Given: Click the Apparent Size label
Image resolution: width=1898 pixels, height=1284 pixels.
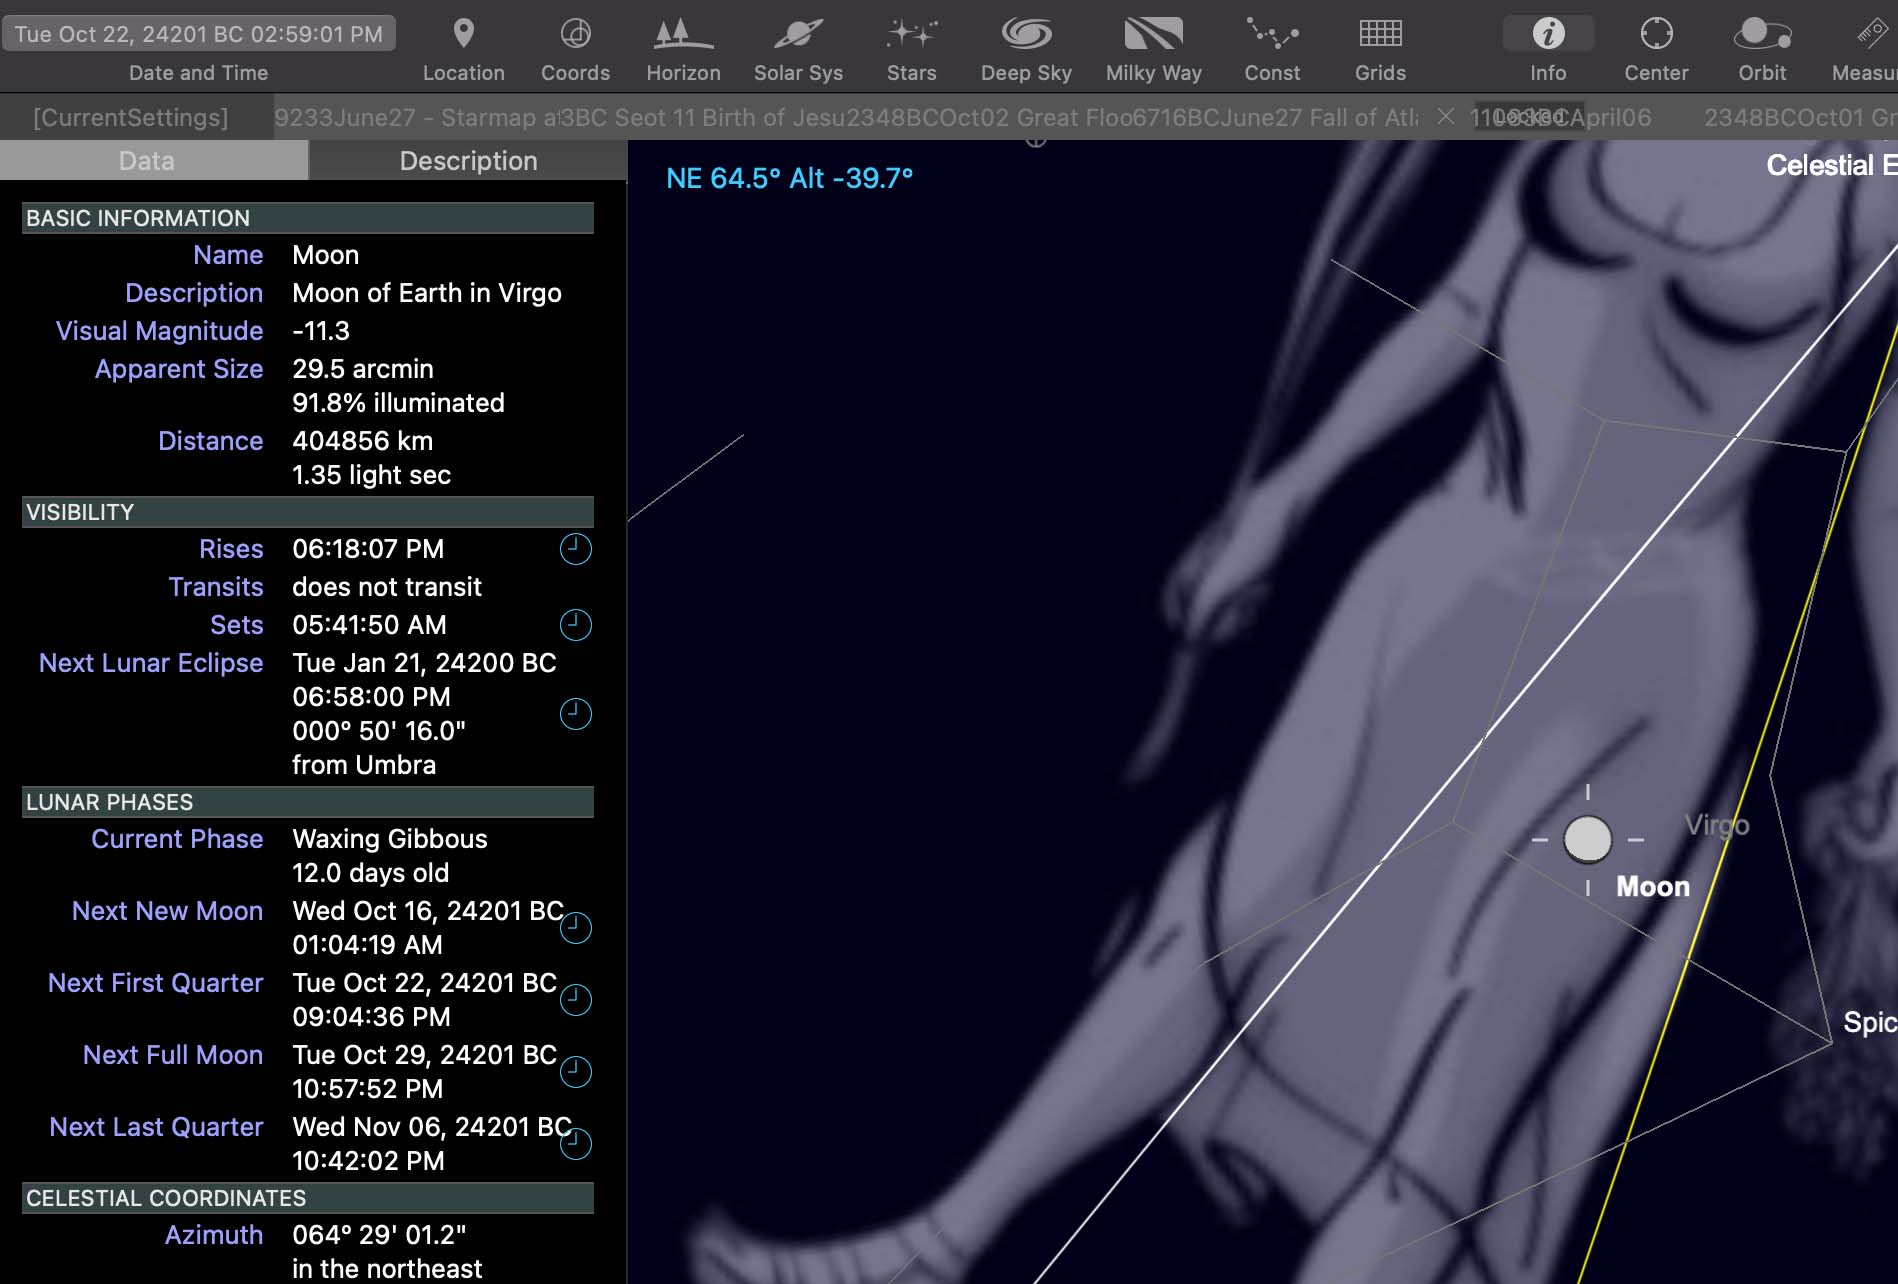Looking at the screenshot, I should coord(179,369).
